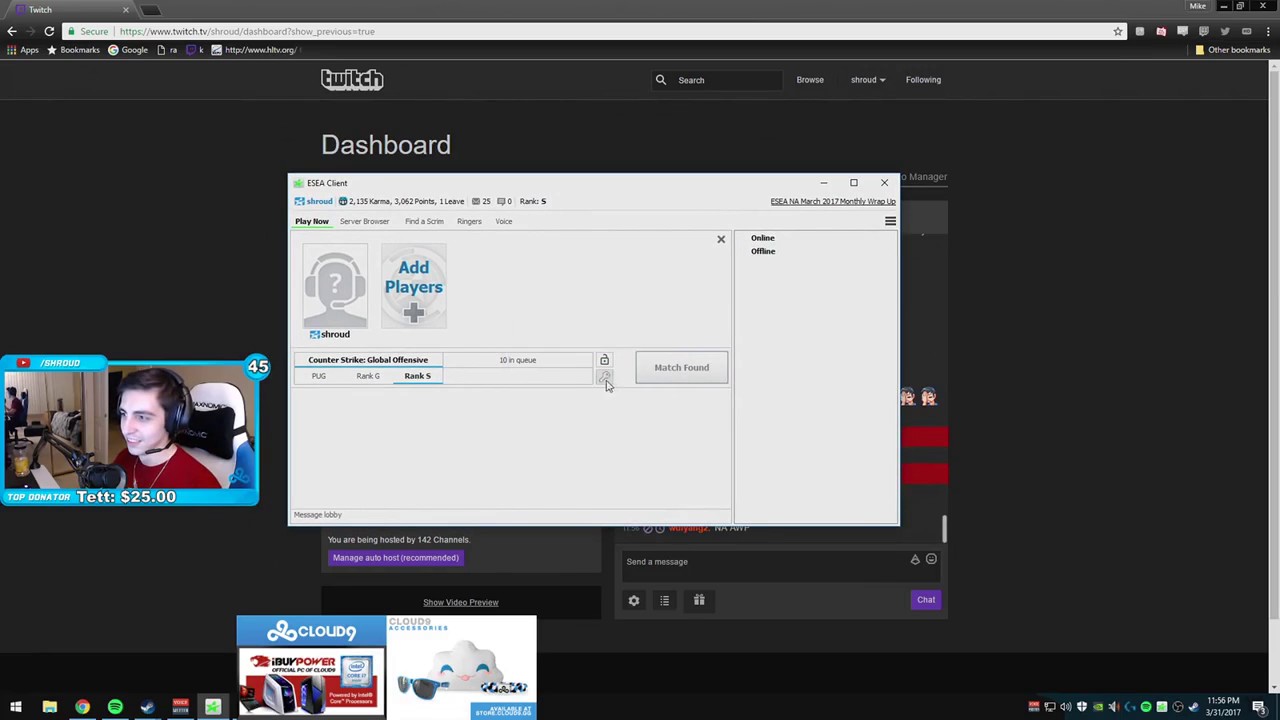Screen dimensions: 1280x720
Task: Click Manage auto host (recommended) button
Action: [395, 558]
